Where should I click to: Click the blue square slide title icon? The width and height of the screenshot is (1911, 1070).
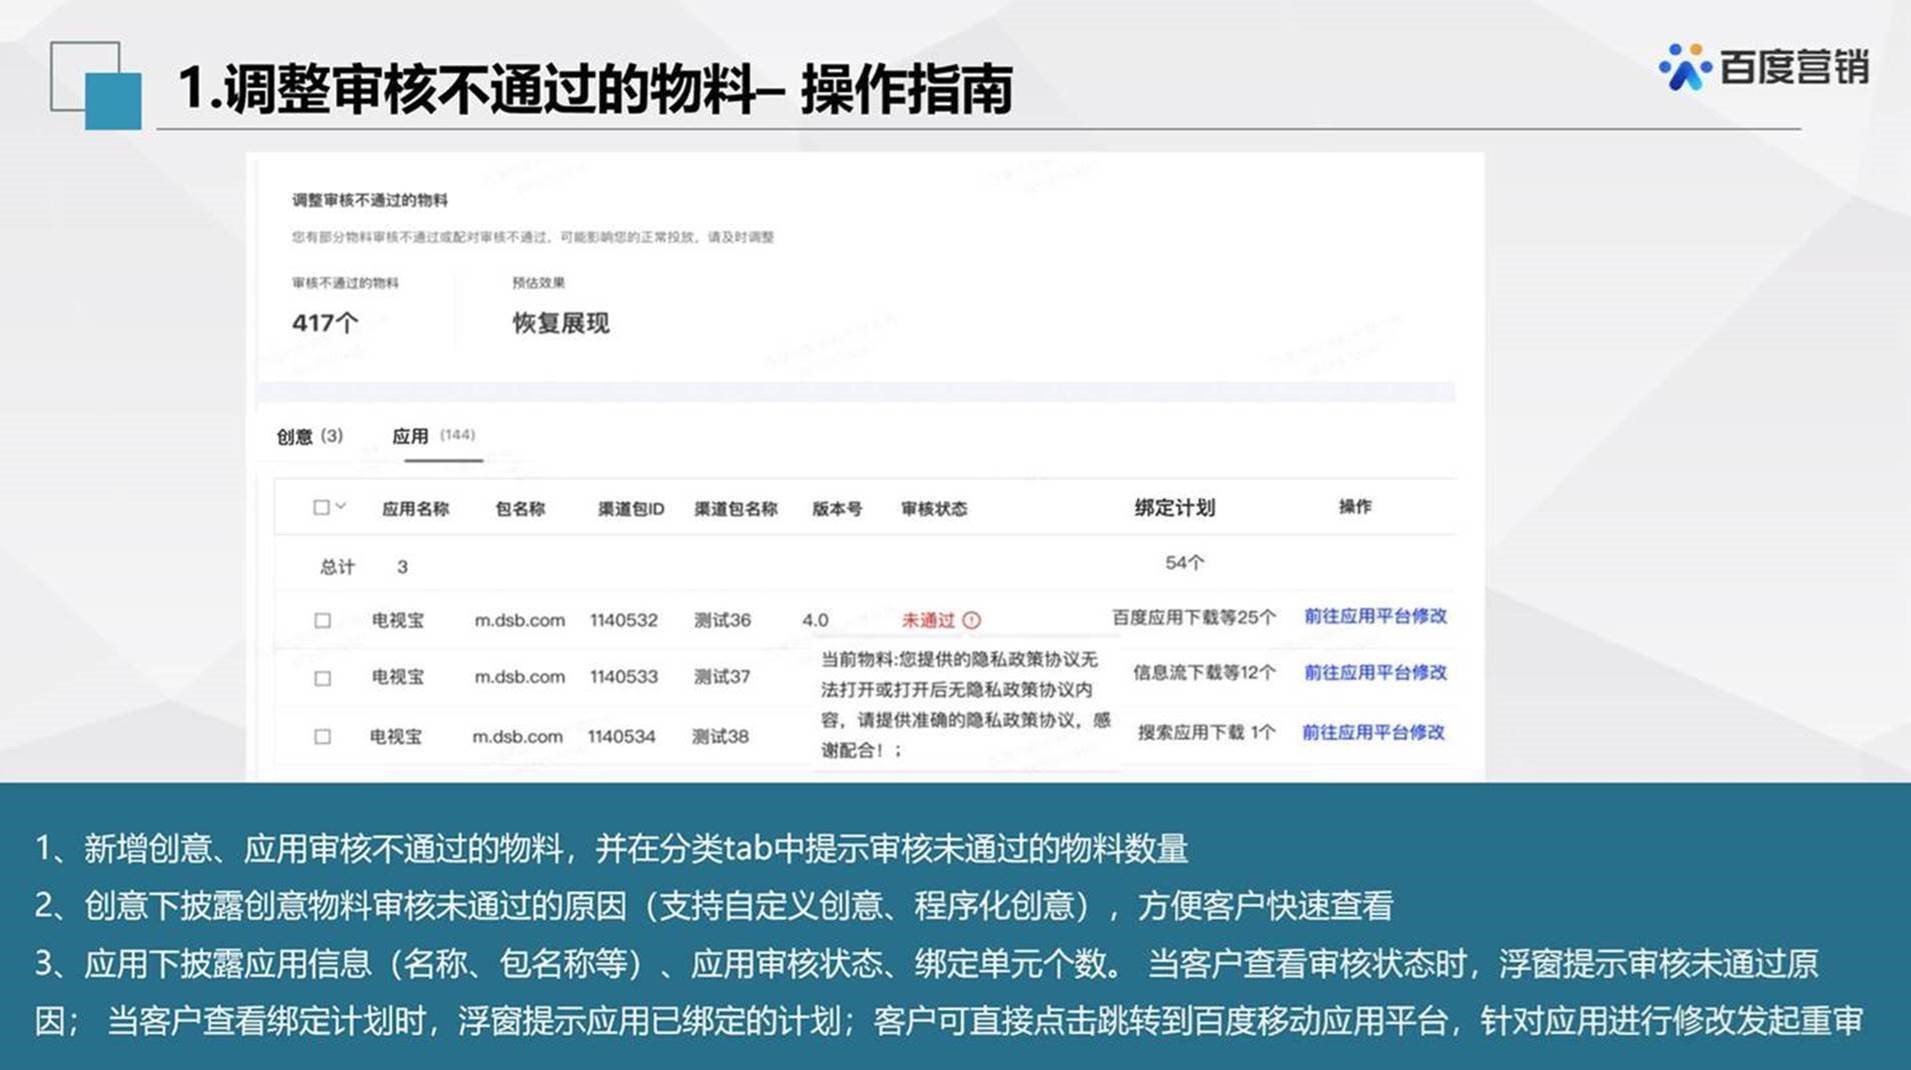tap(112, 101)
